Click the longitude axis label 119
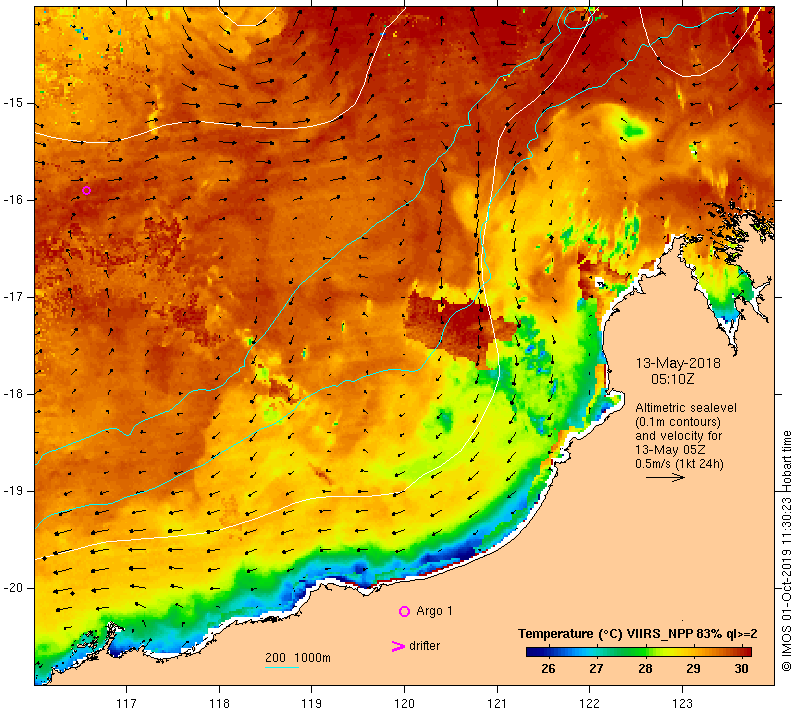Image resolution: width=800 pixels, height=710 pixels. (312, 703)
